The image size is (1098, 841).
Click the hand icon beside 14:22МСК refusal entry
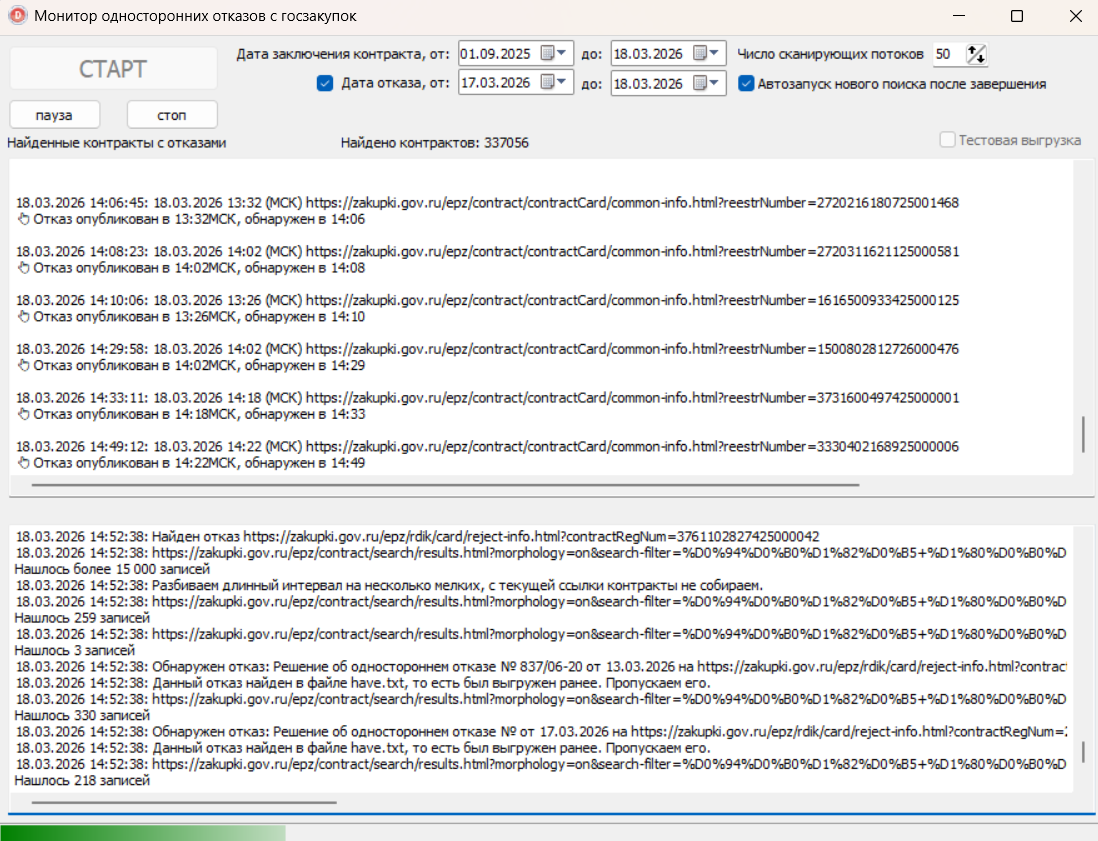(24, 463)
